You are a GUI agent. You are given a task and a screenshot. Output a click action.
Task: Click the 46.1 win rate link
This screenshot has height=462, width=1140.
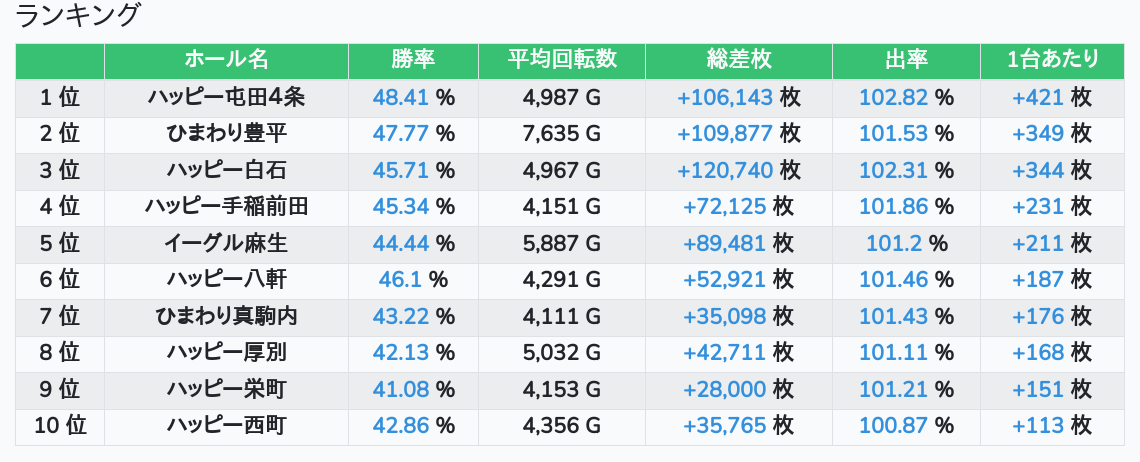pyautogui.click(x=400, y=280)
